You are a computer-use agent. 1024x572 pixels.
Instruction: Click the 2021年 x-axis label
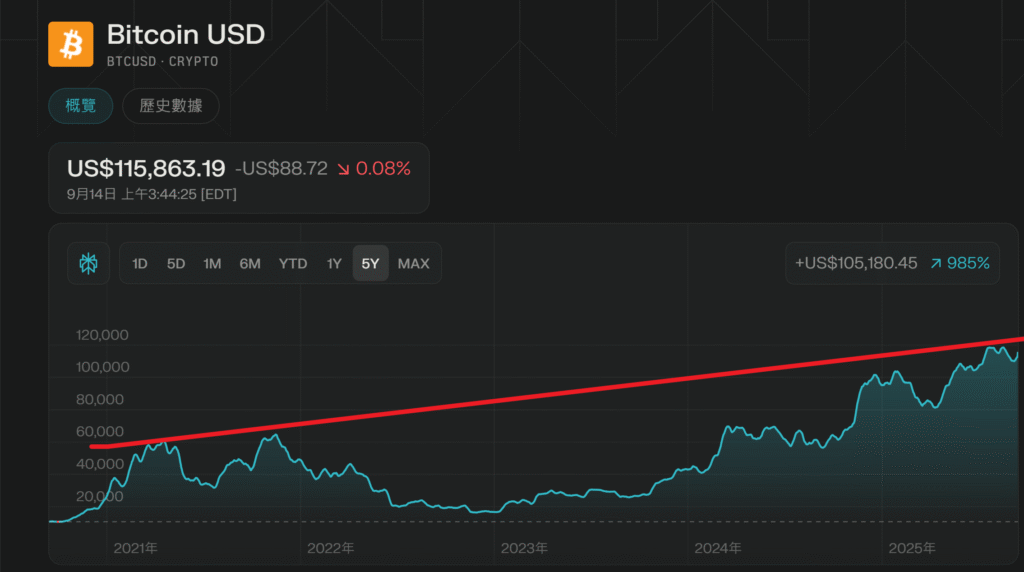(136, 548)
